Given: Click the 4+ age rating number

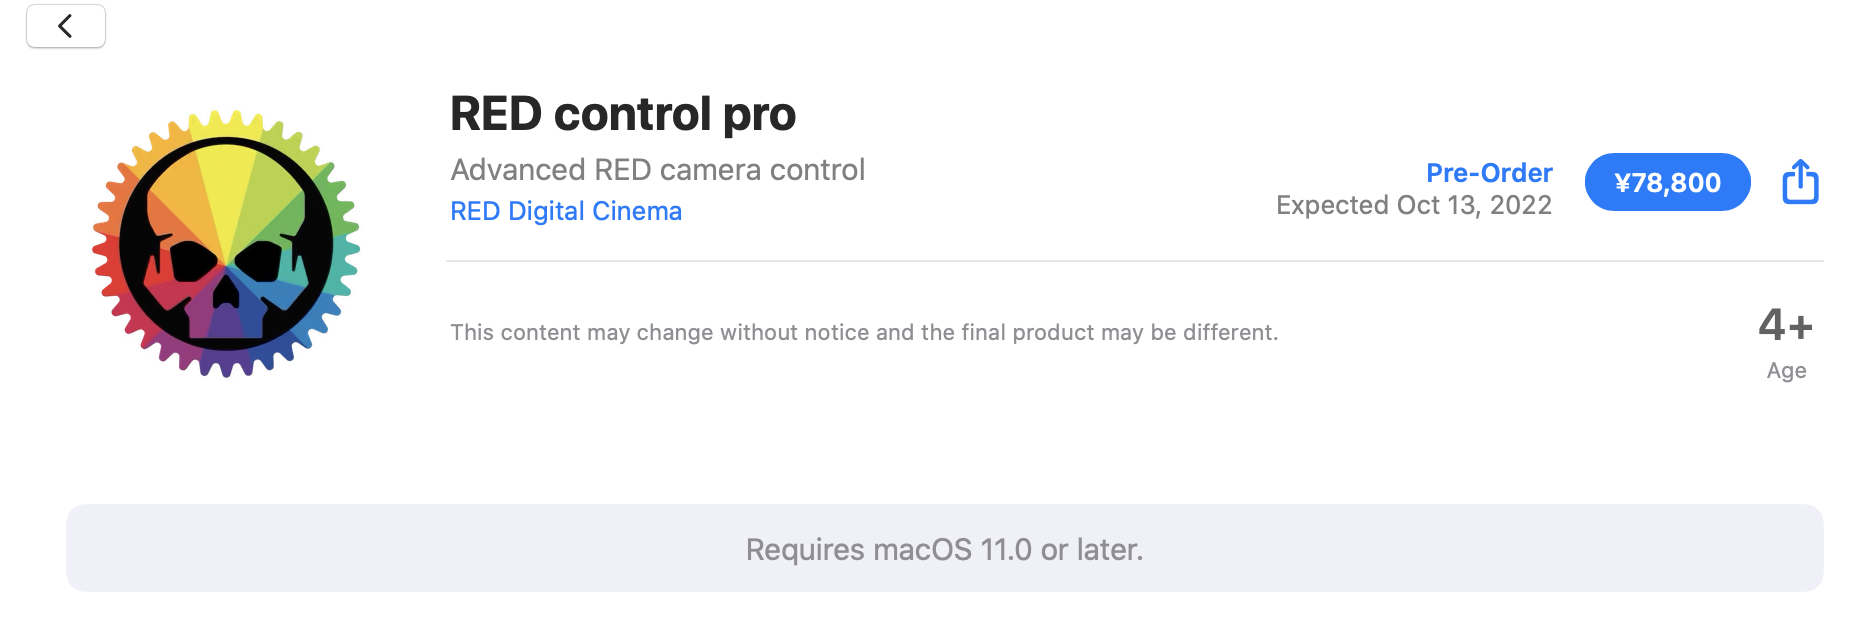Looking at the screenshot, I should pos(1785,325).
